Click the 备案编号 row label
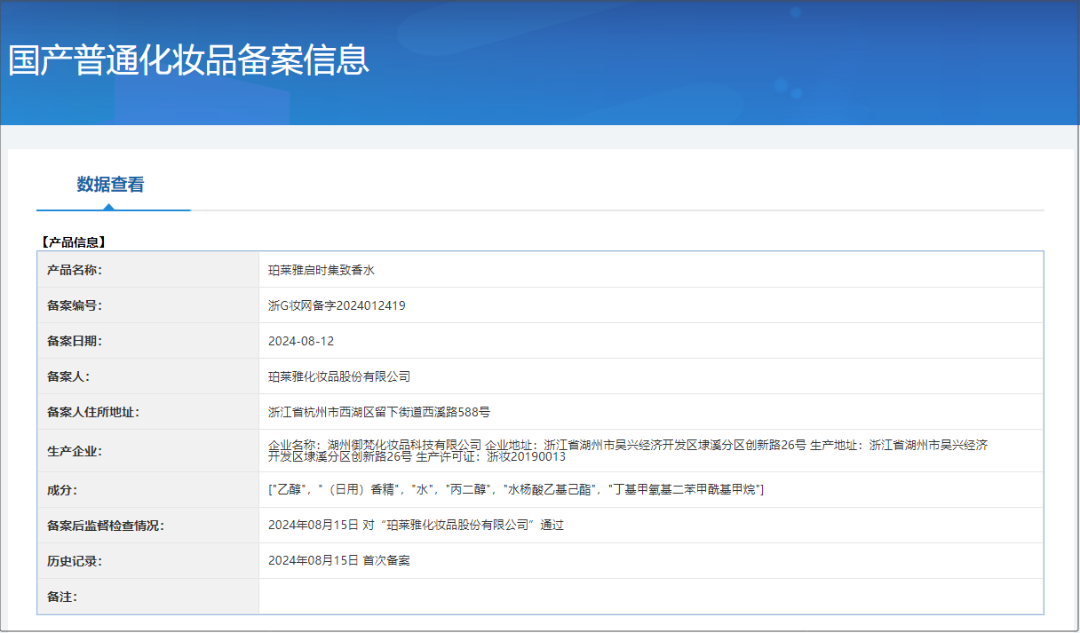 75,306
